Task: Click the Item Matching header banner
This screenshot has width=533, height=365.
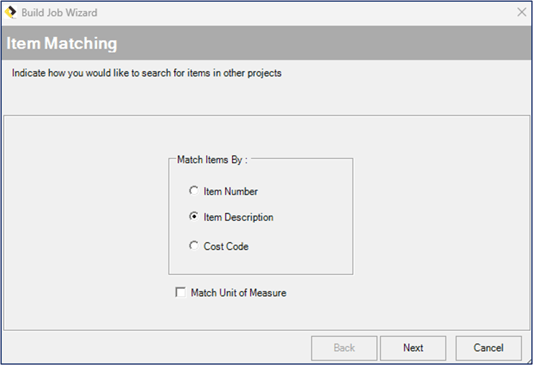Action: pyautogui.click(x=266, y=43)
